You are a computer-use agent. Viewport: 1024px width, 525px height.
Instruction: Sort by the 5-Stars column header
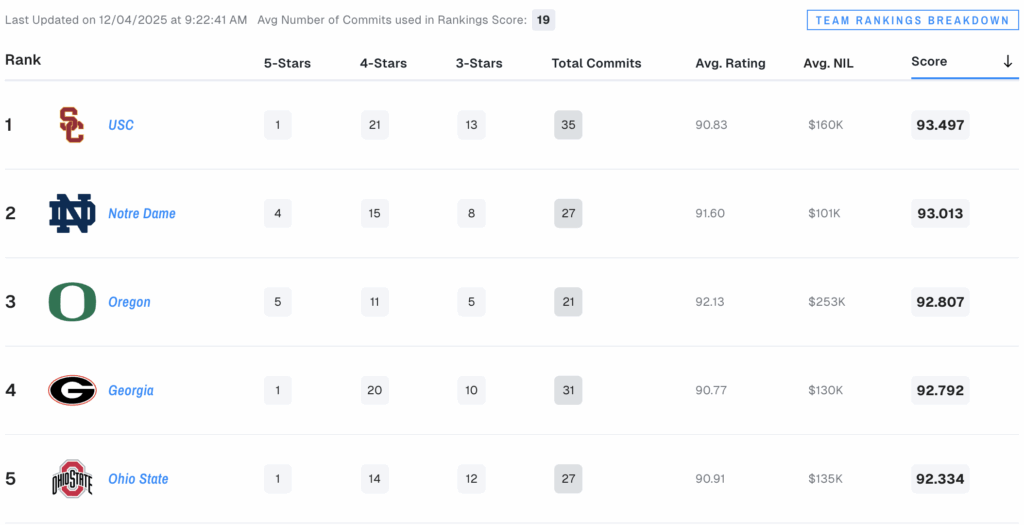point(287,63)
